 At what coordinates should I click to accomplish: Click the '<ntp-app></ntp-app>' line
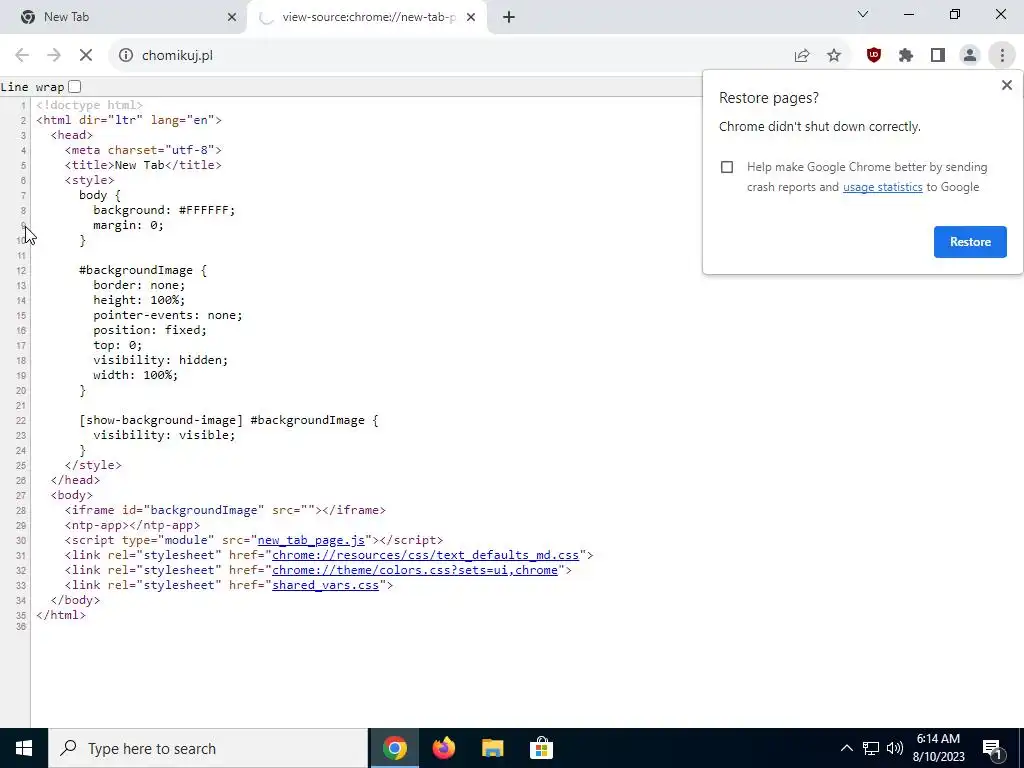pos(133,525)
